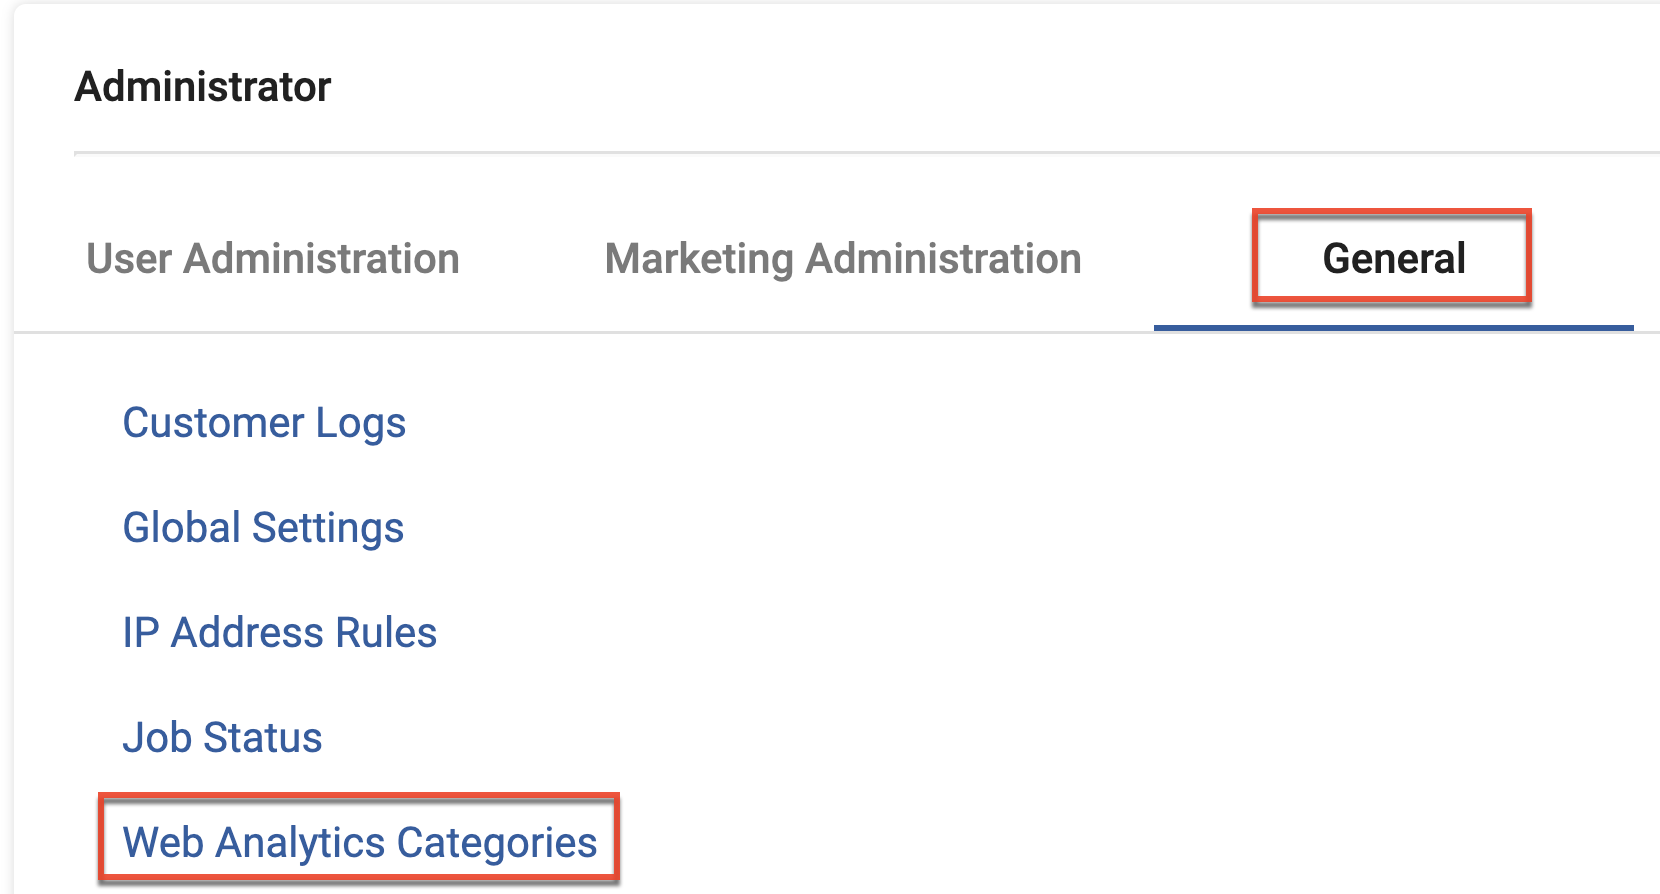Open the Customer Logs link
This screenshot has width=1660, height=894.
264,423
